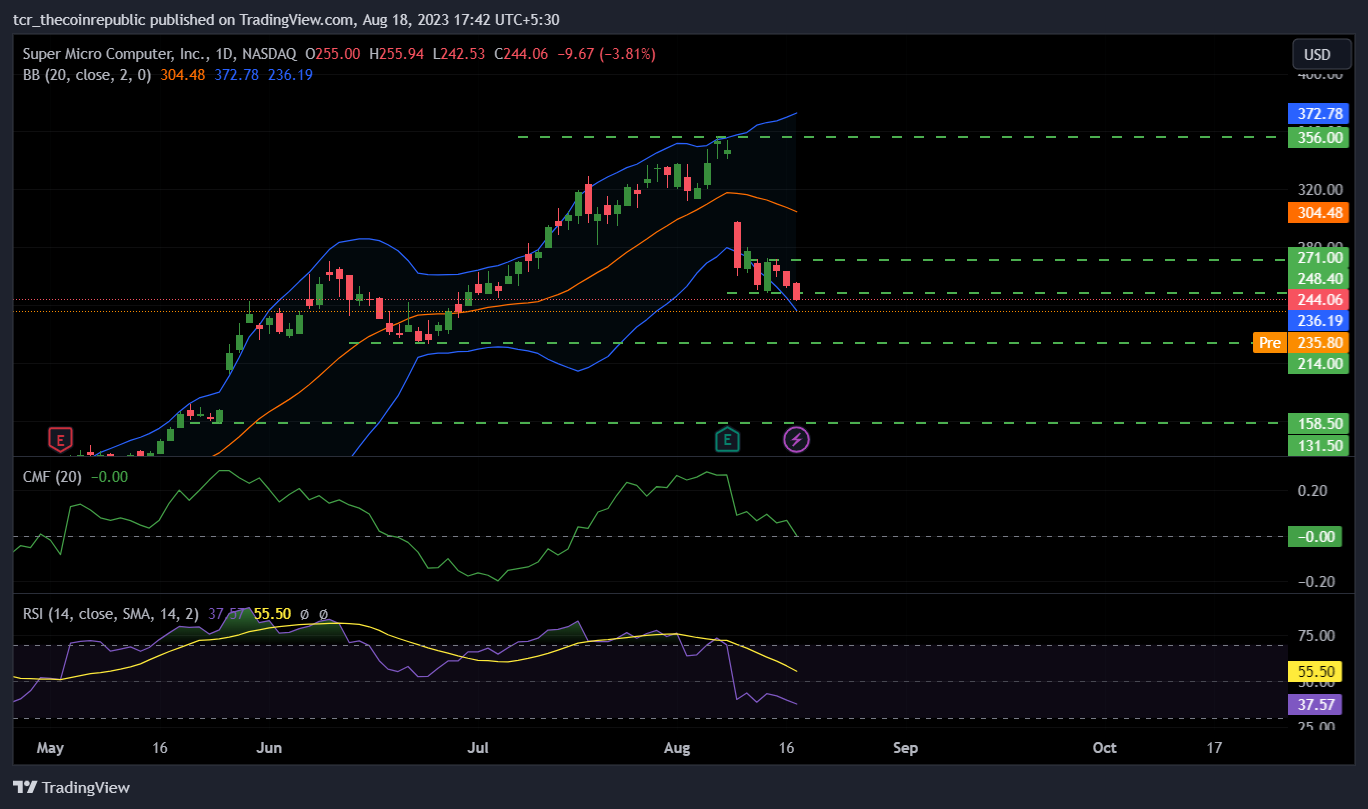Screen dimensions: 1368x809
Task: Click the −9.67 (−3.81%) change value
Action: coord(606,54)
